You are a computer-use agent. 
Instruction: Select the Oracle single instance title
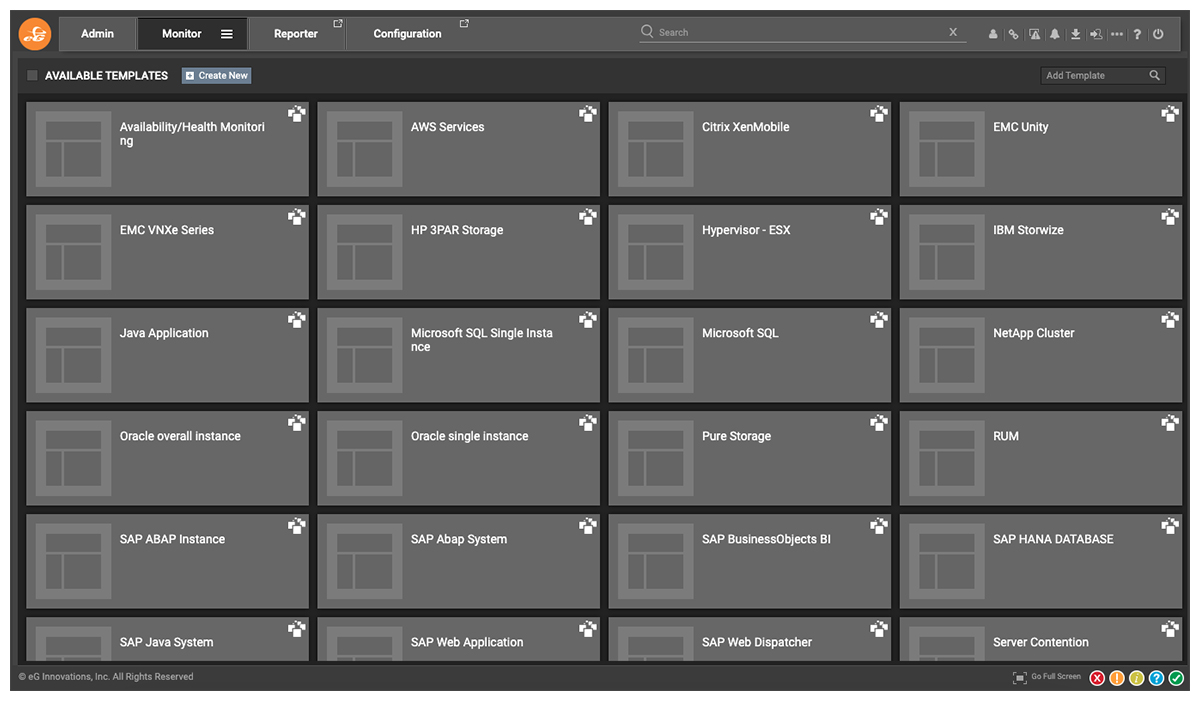(470, 436)
